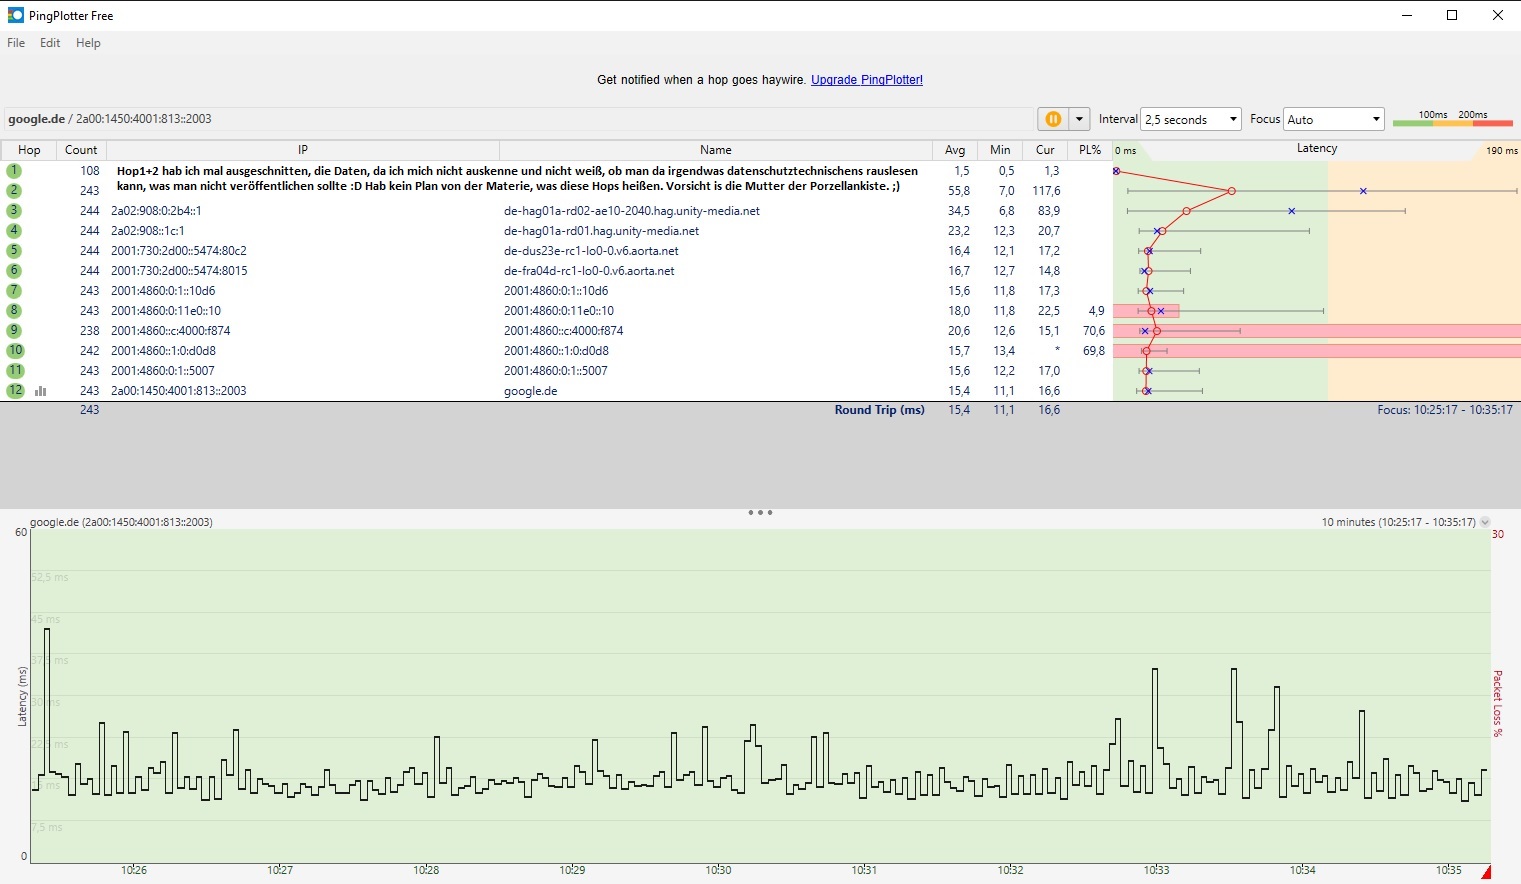
Task: Click the 117,6 current latency value for hop 2
Action: pos(1046,190)
